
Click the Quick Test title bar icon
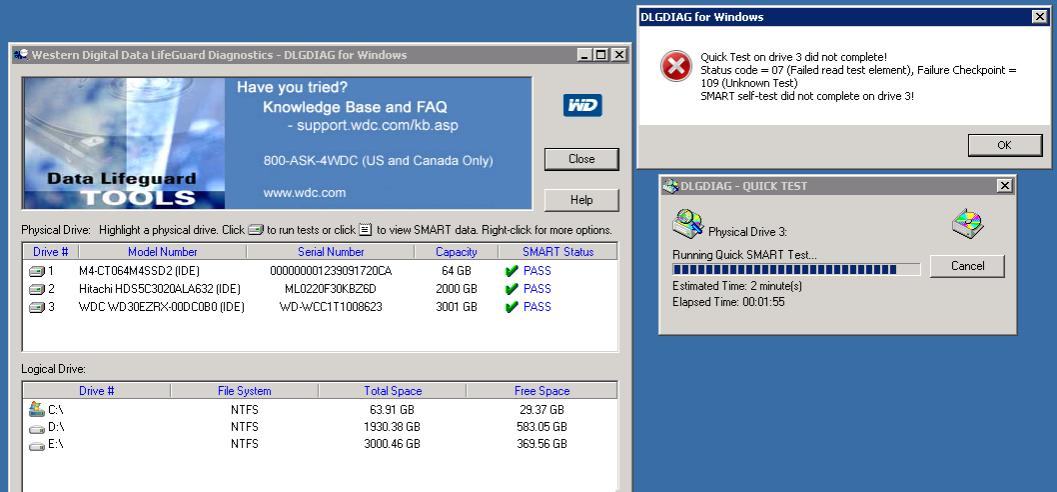(670, 186)
